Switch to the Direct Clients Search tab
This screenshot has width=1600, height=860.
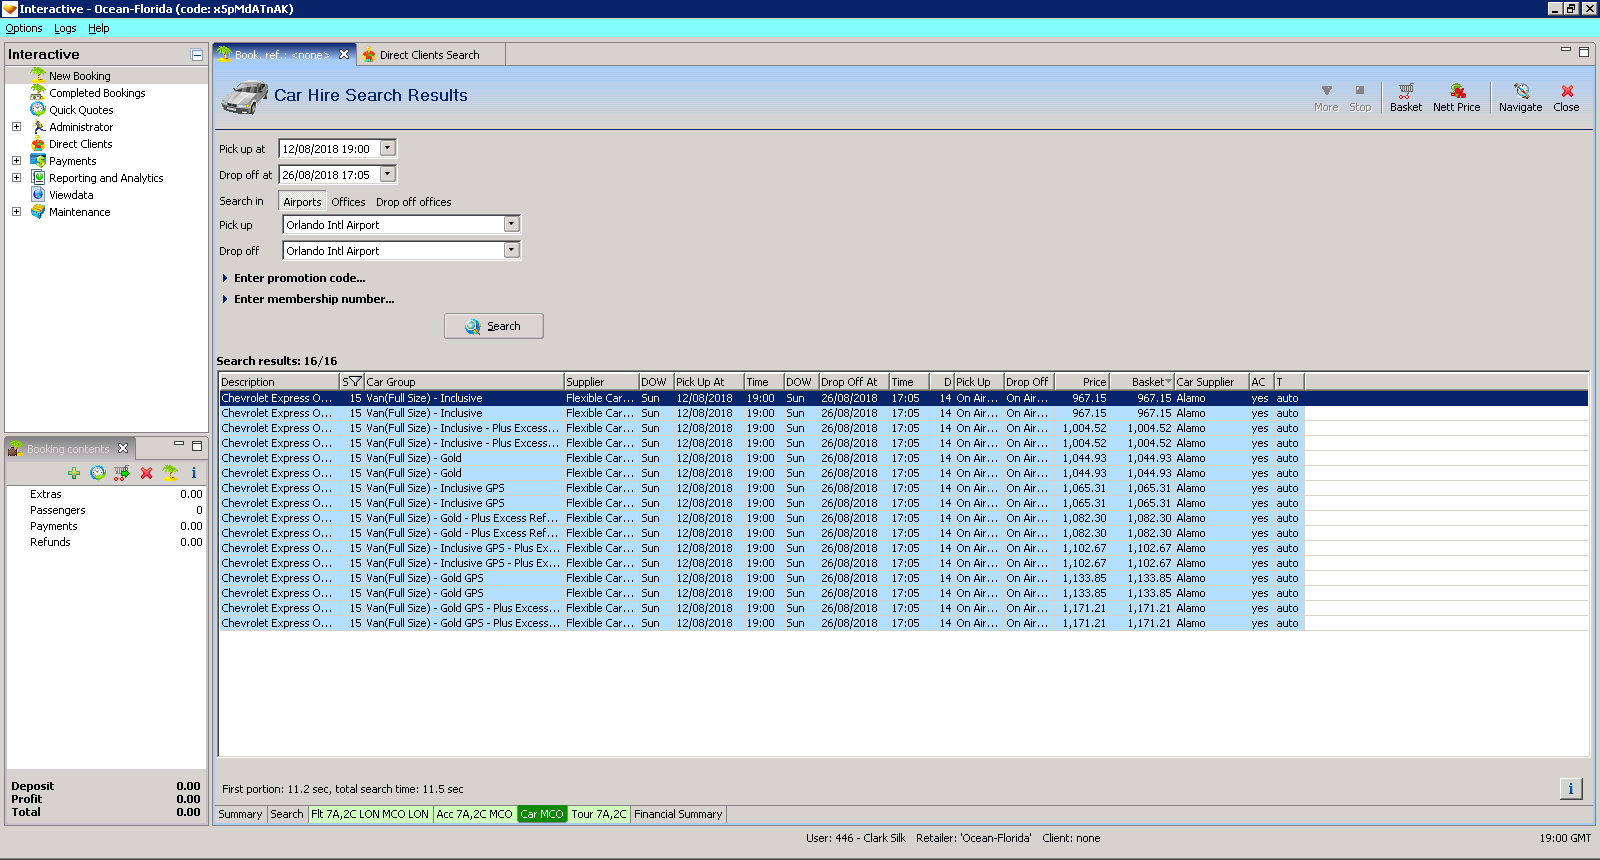click(429, 55)
